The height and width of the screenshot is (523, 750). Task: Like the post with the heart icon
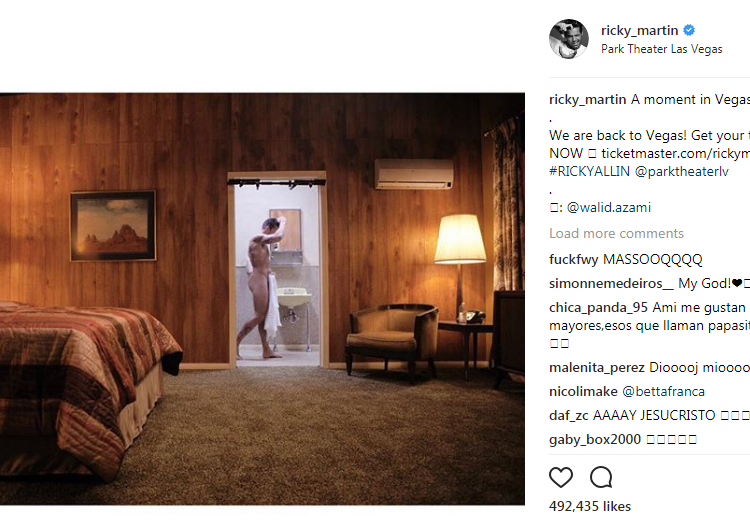[561, 477]
